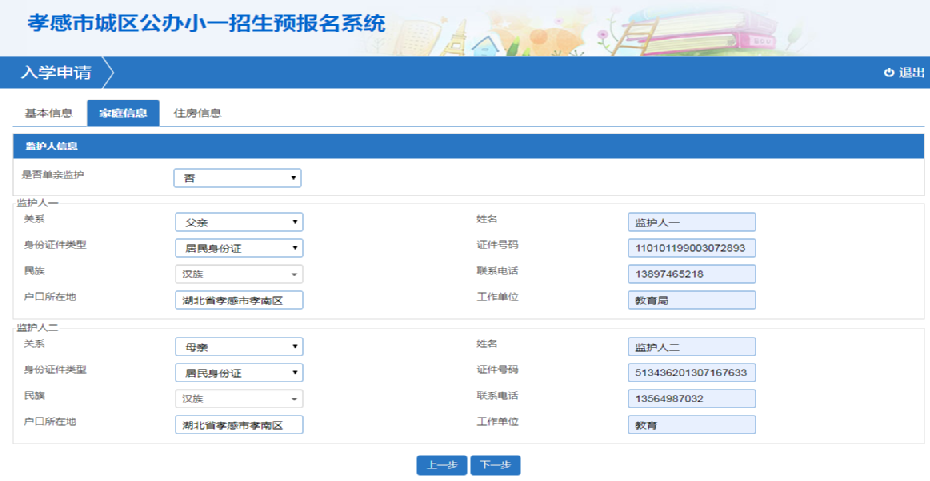930x481 pixels.
Task: Expand guardian one 关系 dropdown showing 父亲
Action: coord(238,222)
